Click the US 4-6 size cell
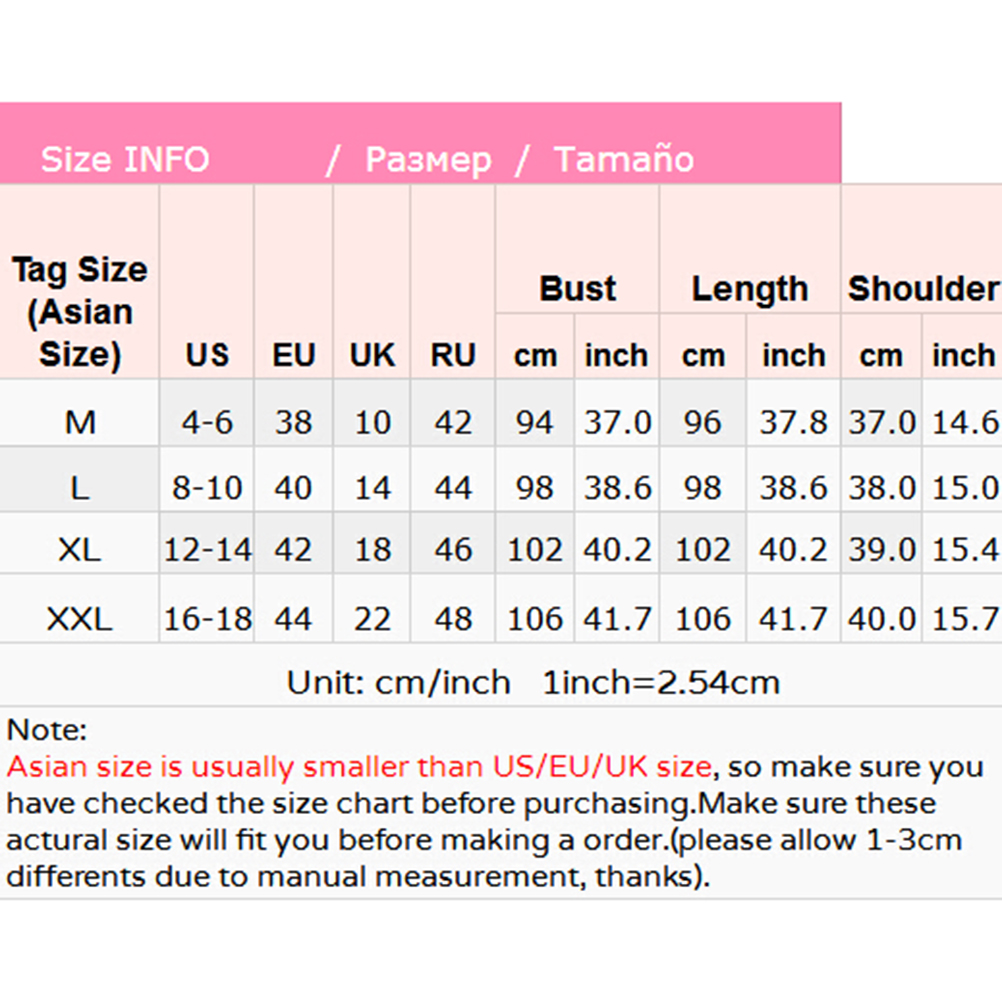 point(207,422)
